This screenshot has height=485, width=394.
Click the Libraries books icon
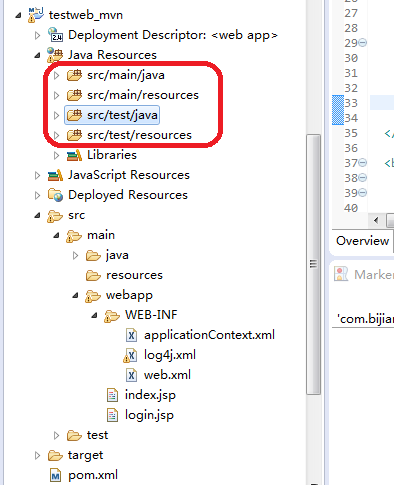click(74, 155)
